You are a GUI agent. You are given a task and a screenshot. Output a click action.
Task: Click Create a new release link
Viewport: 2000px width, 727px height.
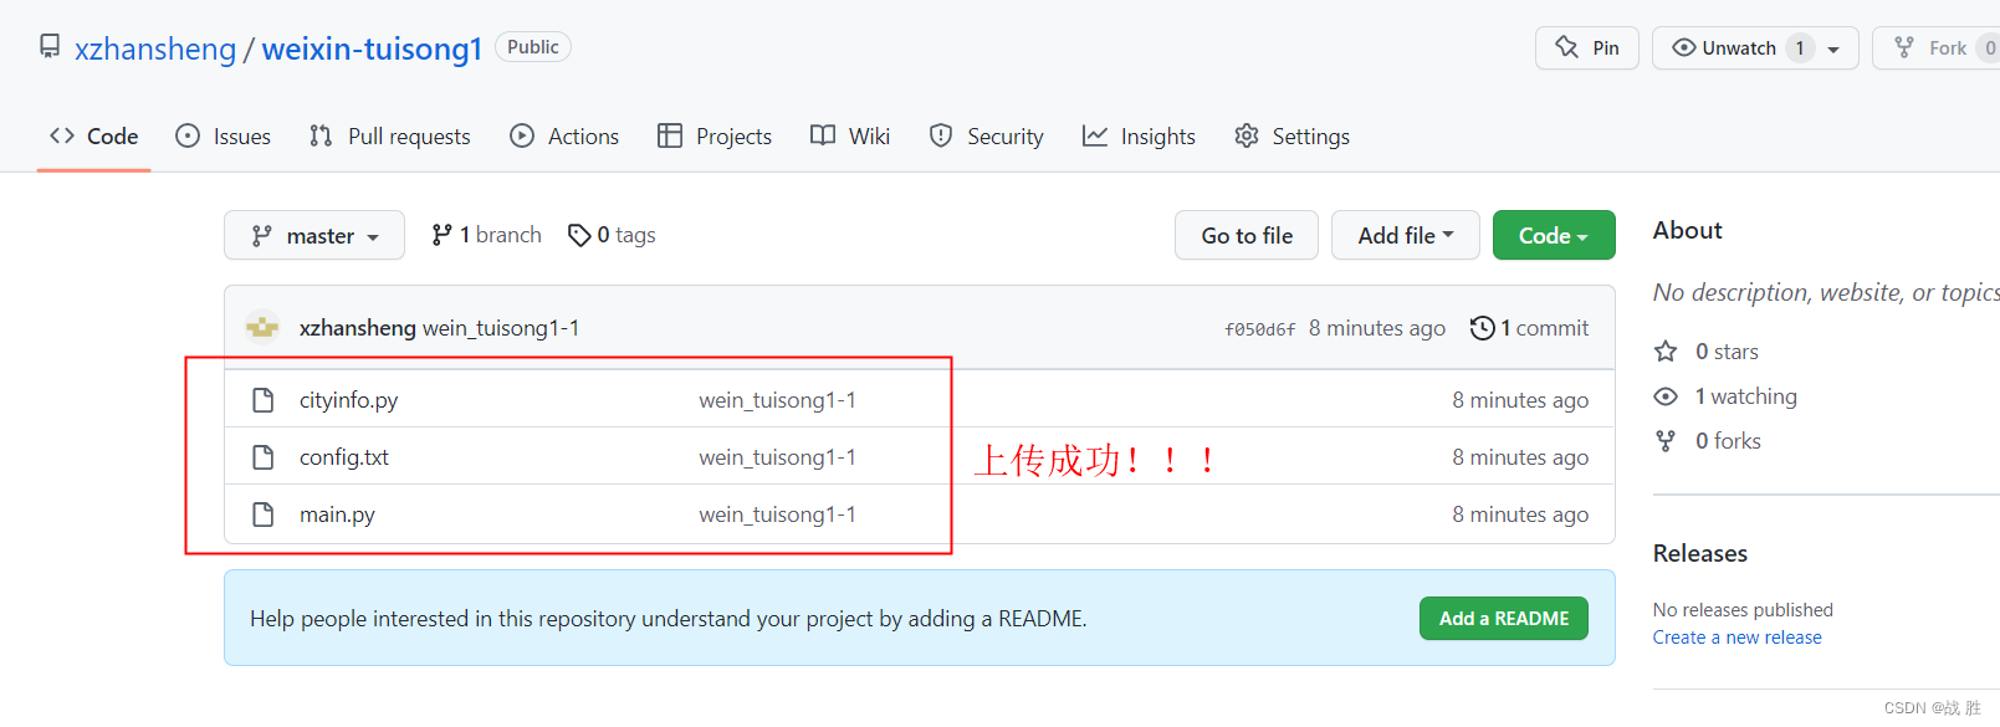point(1737,637)
